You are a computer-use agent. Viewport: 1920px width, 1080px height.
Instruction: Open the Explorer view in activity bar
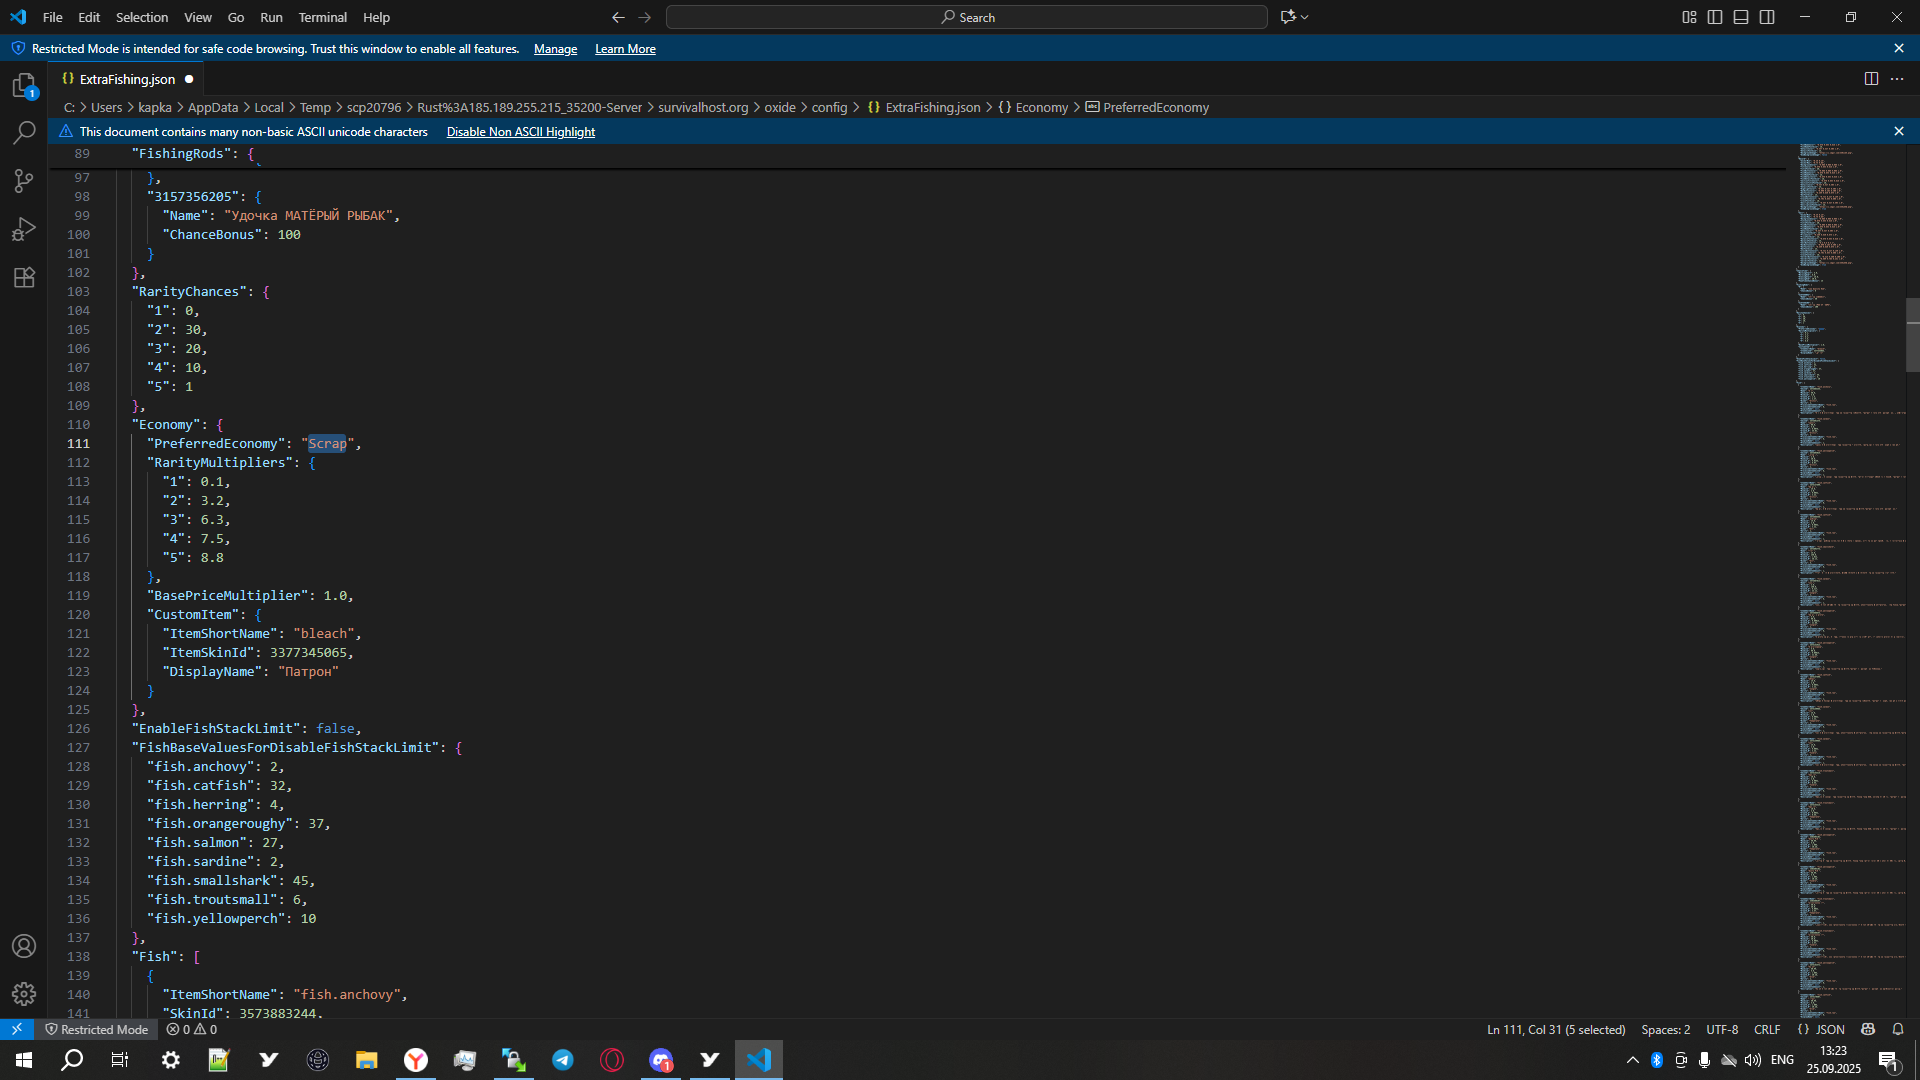point(24,85)
